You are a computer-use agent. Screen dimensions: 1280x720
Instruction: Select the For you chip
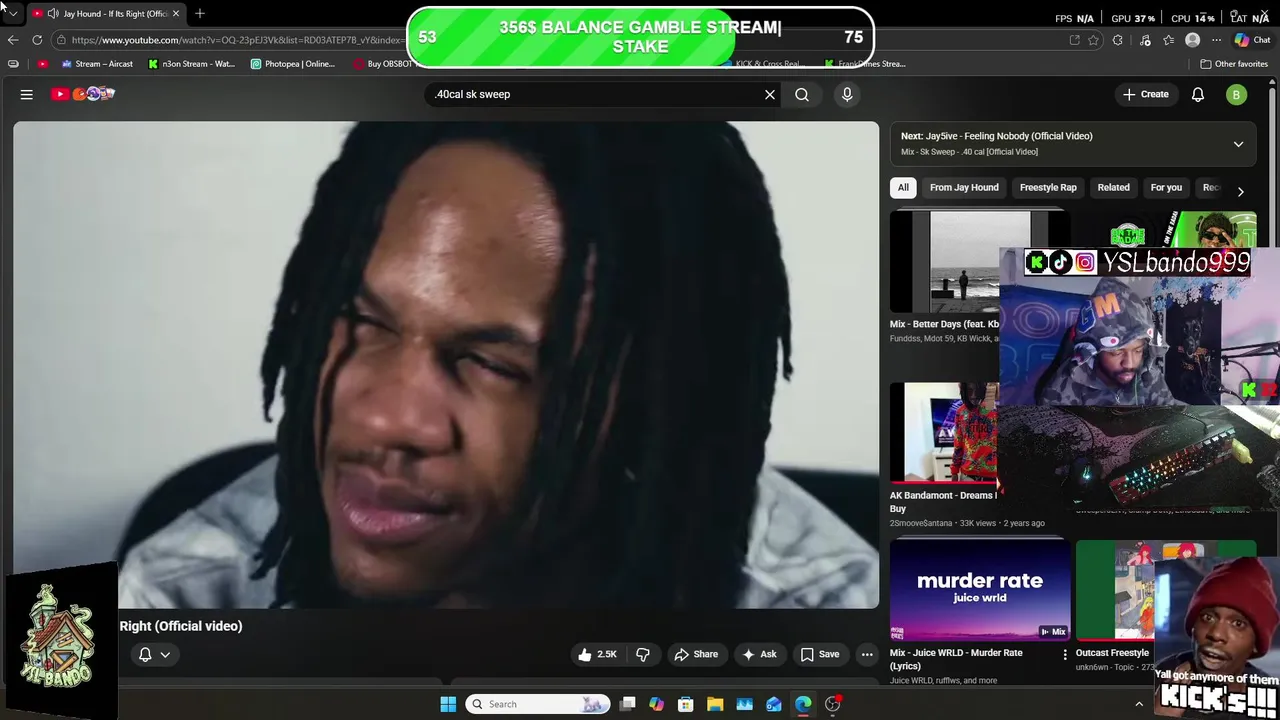coord(1166,187)
